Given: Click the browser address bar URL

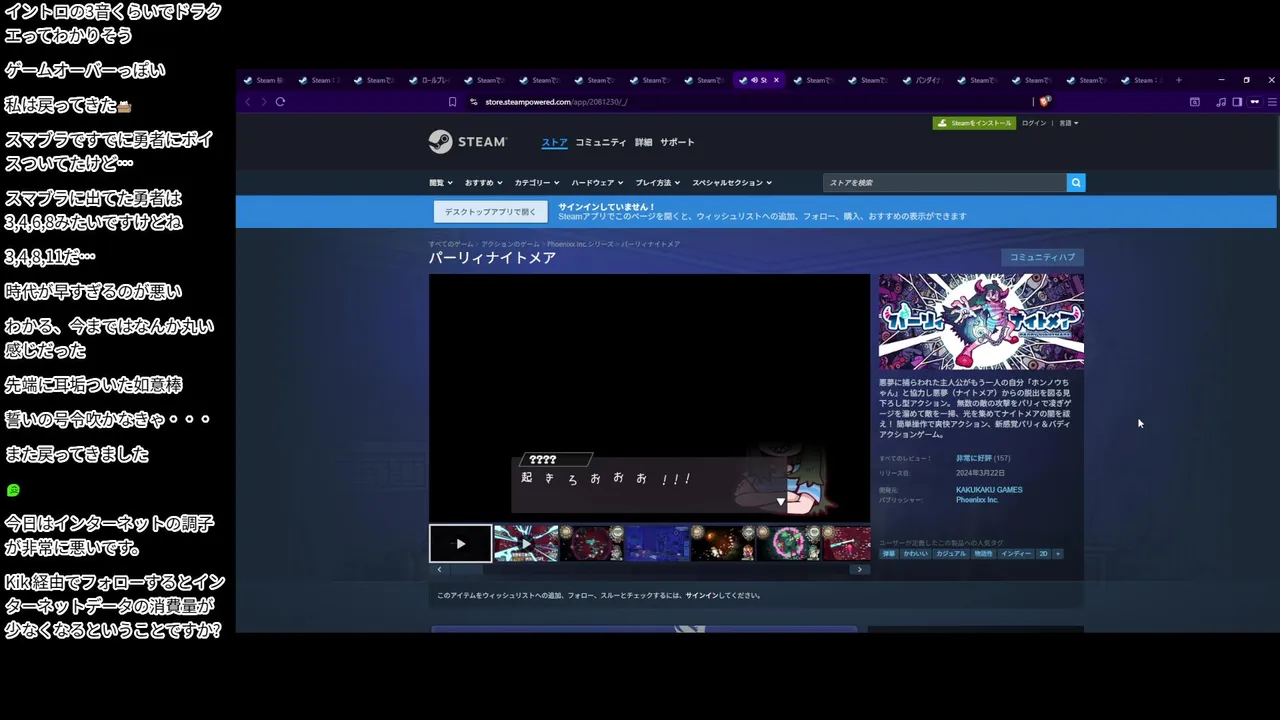Looking at the screenshot, I should click(556, 102).
